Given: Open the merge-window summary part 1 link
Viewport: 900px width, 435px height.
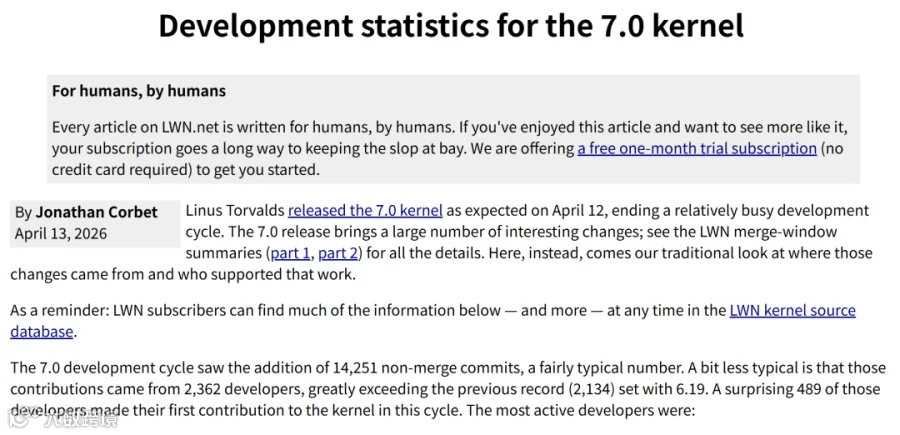Looking at the screenshot, I should point(290,253).
